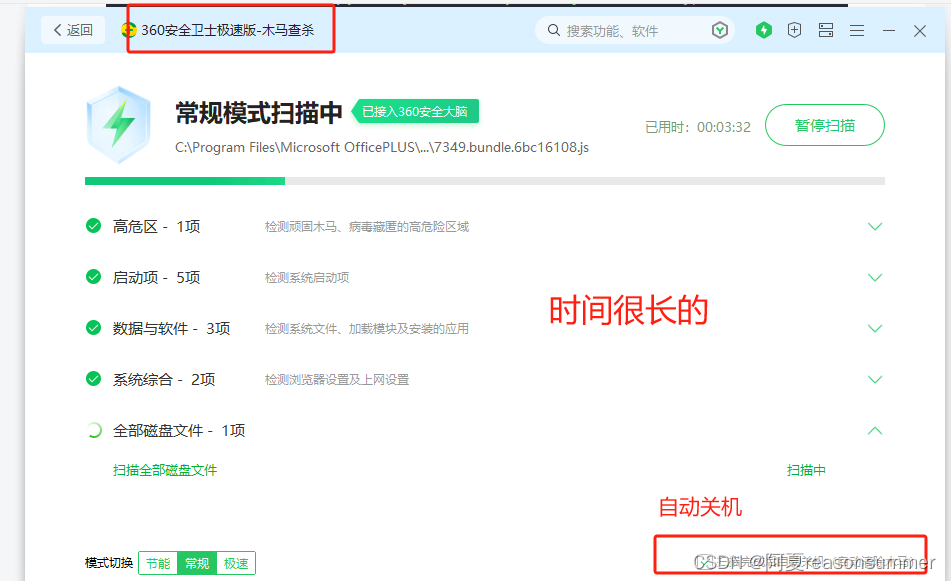951x581 pixels.
Task: Open the hamburger main menu
Action: click(857, 30)
